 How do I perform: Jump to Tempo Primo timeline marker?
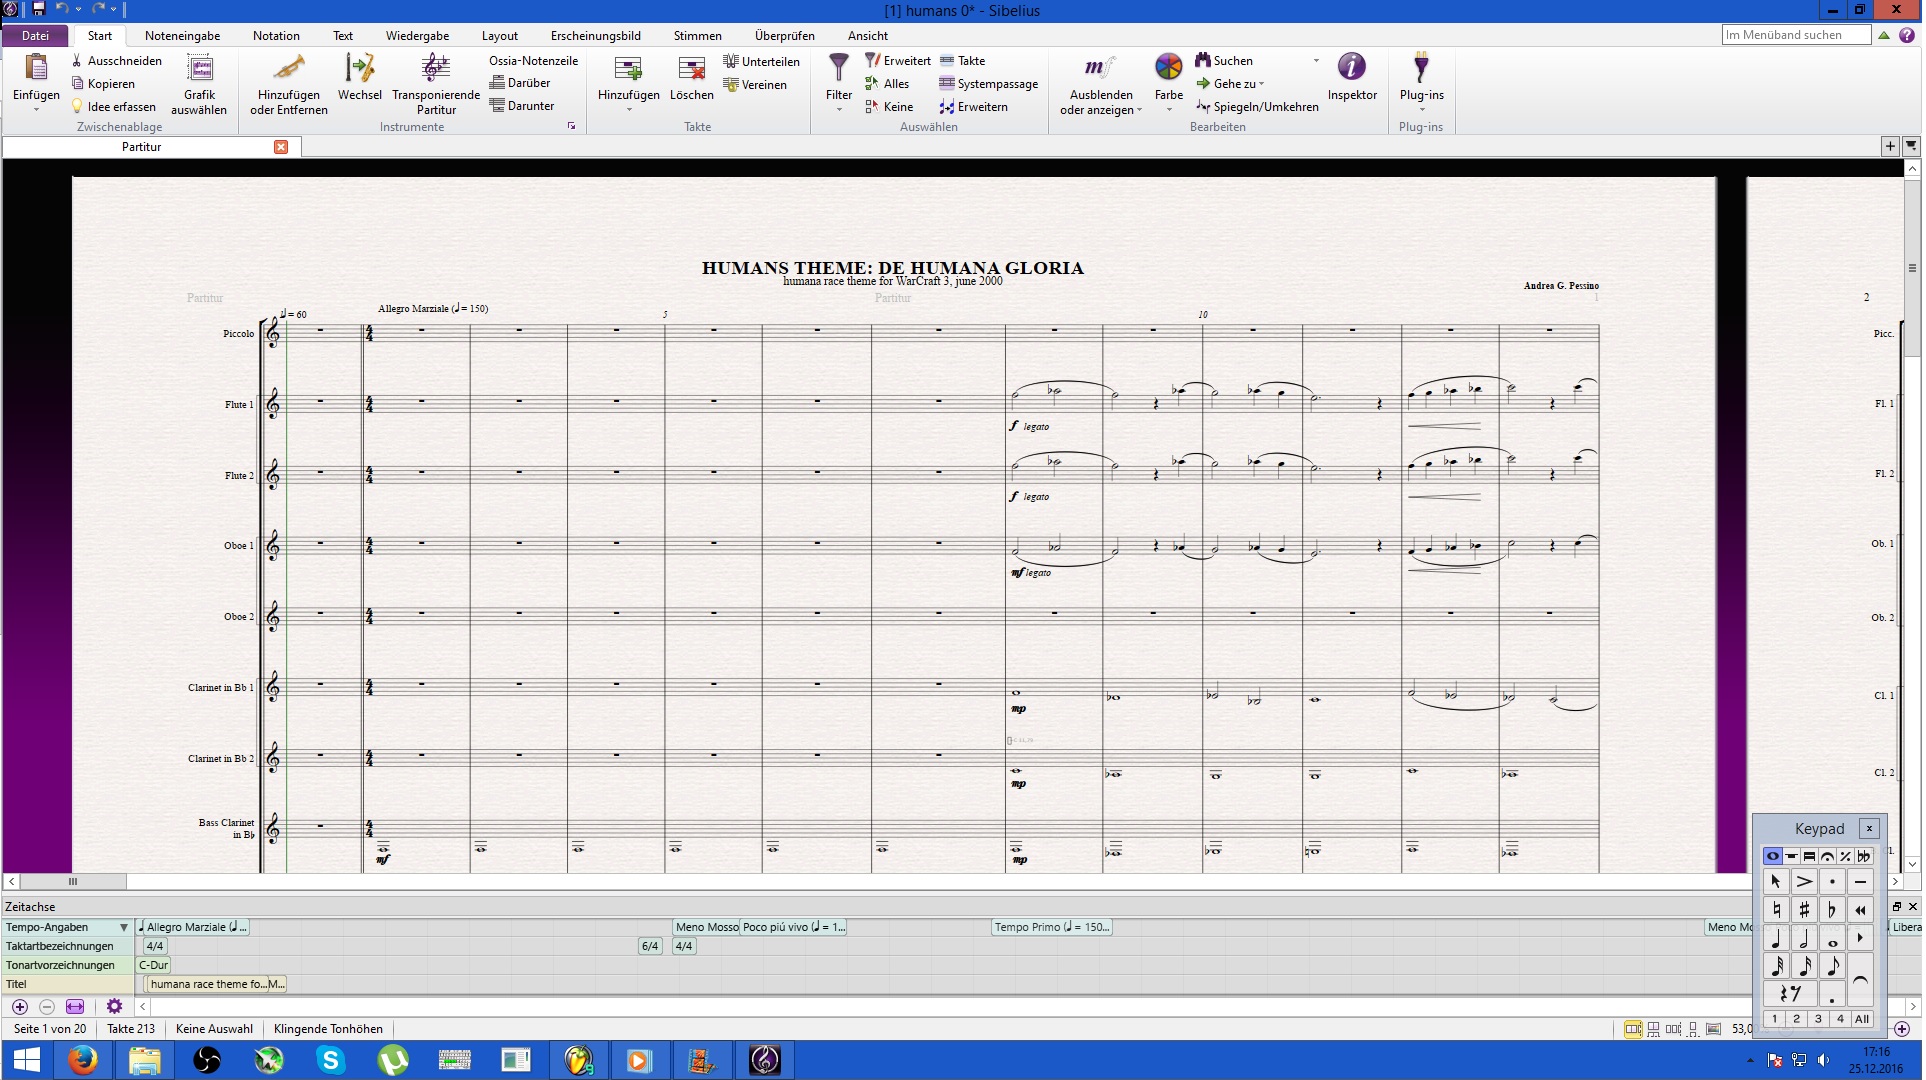point(1052,928)
